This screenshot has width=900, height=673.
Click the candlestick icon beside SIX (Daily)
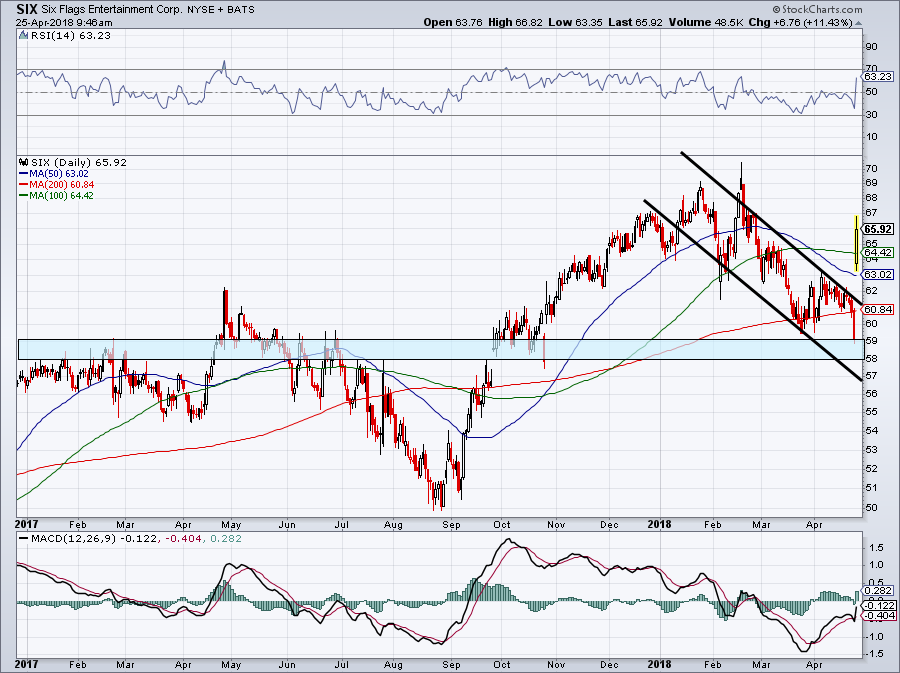click(x=24, y=162)
